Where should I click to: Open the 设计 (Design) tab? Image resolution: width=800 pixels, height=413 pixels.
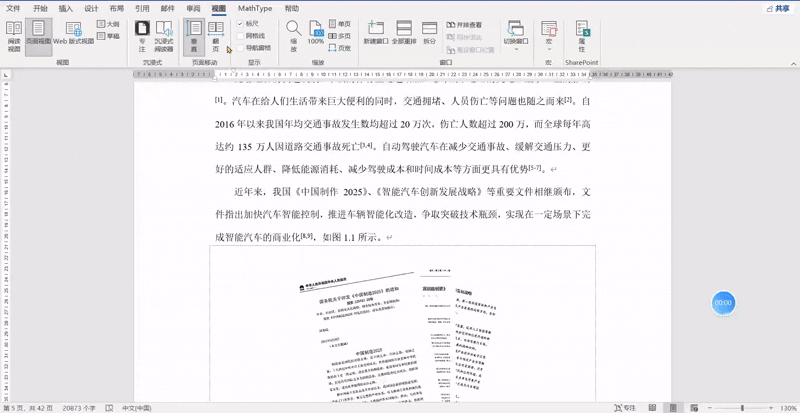[91, 9]
